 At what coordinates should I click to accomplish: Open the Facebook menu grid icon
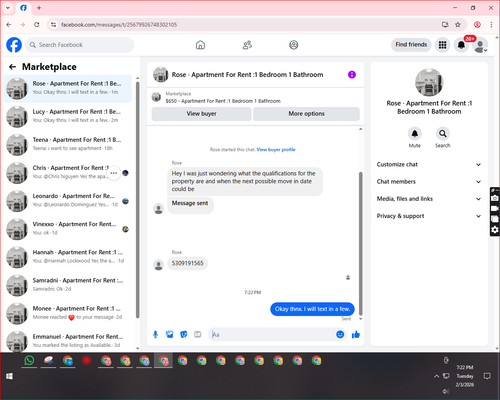coord(442,45)
